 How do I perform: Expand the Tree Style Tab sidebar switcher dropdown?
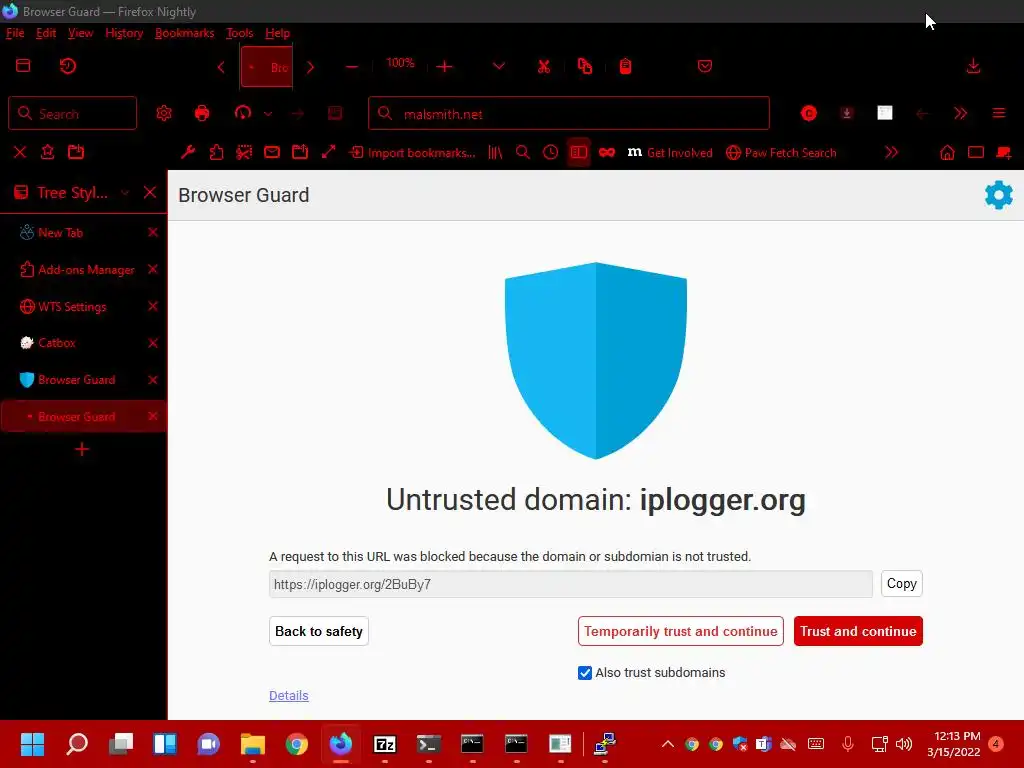(125, 193)
